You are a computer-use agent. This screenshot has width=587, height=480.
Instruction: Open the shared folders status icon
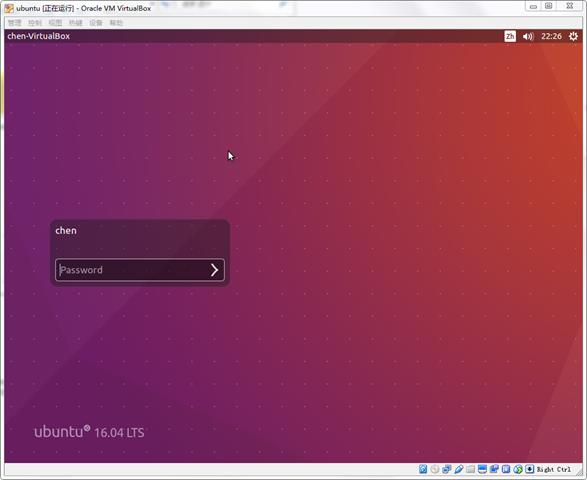(x=471, y=469)
